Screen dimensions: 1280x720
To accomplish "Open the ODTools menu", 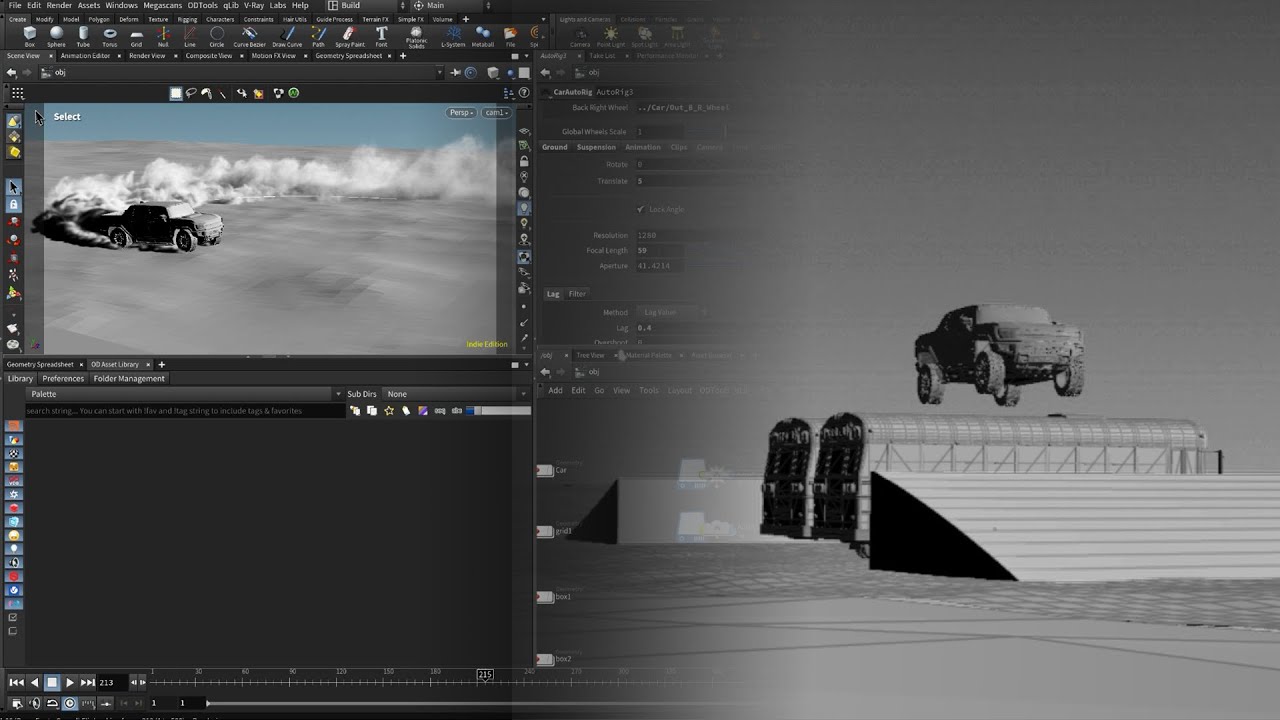I will point(202,5).
